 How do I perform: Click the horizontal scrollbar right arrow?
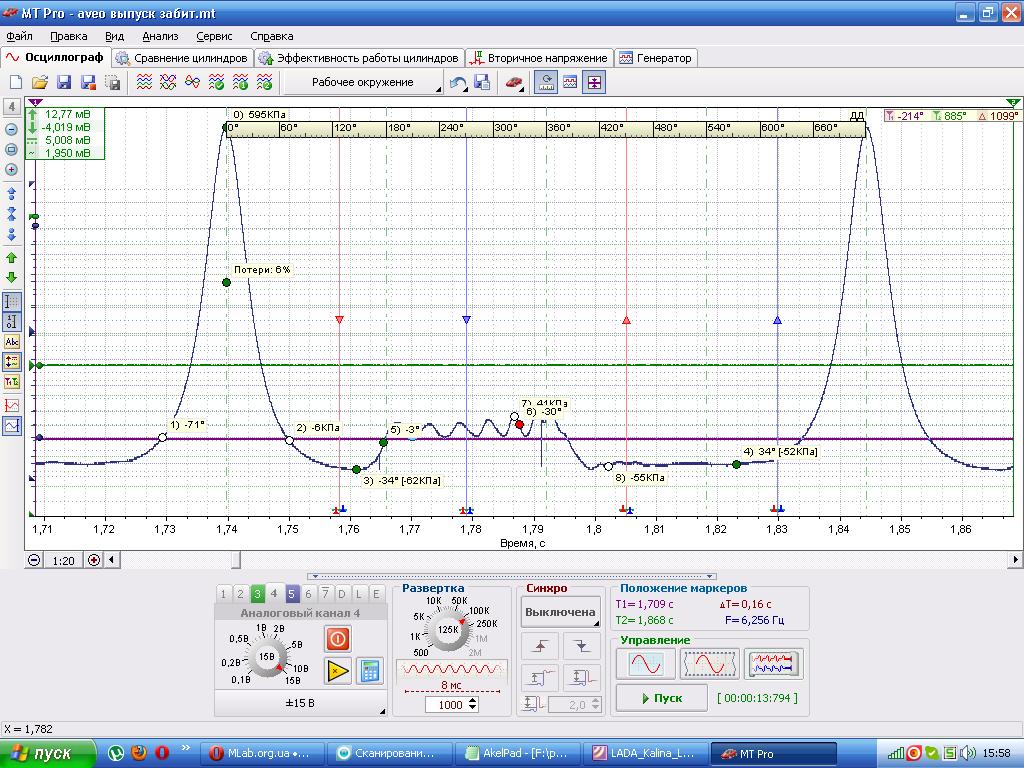1016,560
